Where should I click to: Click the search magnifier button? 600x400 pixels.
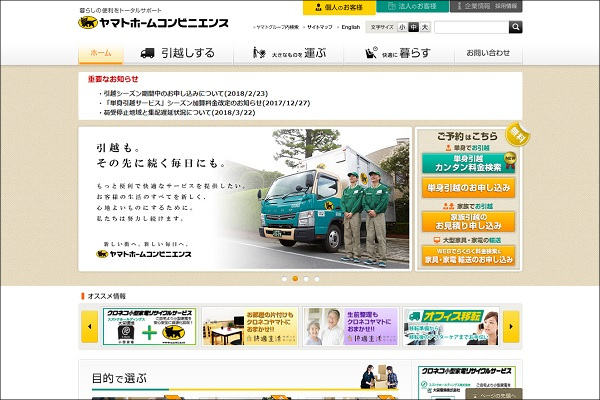point(515,27)
